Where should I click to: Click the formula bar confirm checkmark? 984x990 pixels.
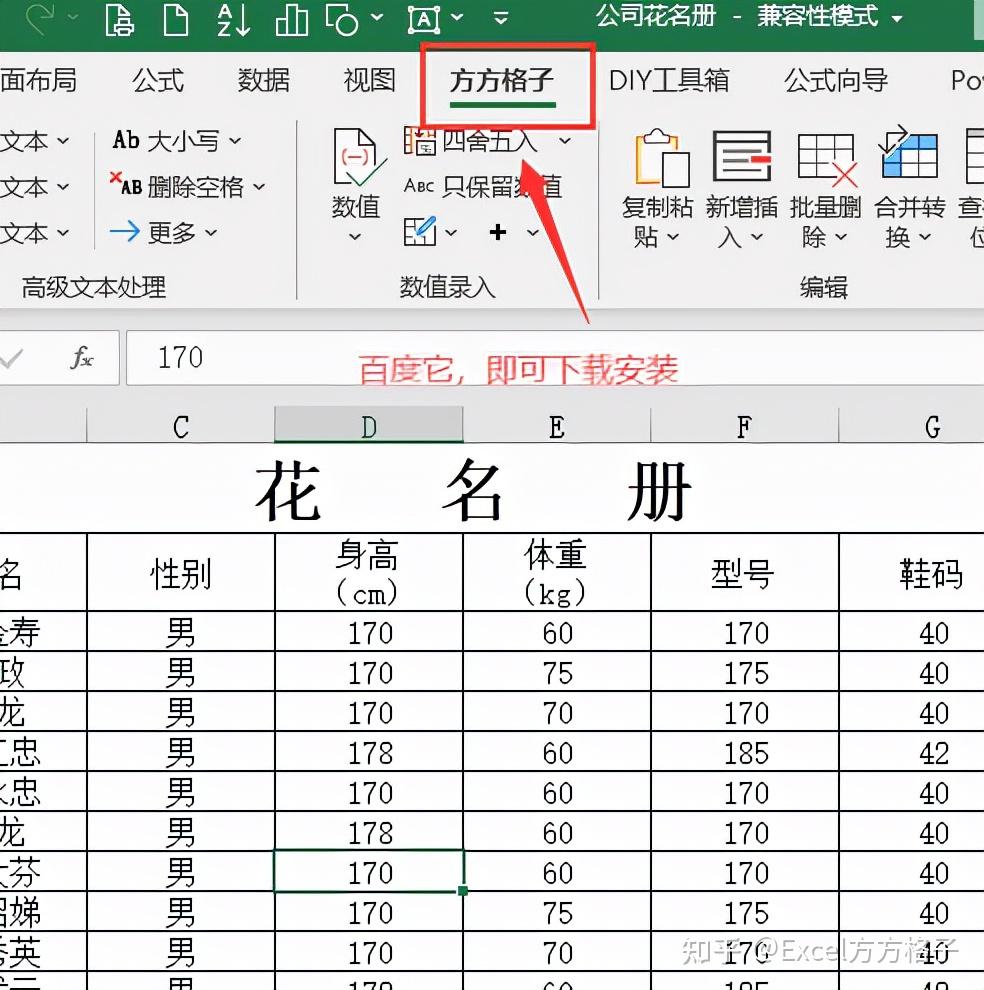tap(11, 358)
